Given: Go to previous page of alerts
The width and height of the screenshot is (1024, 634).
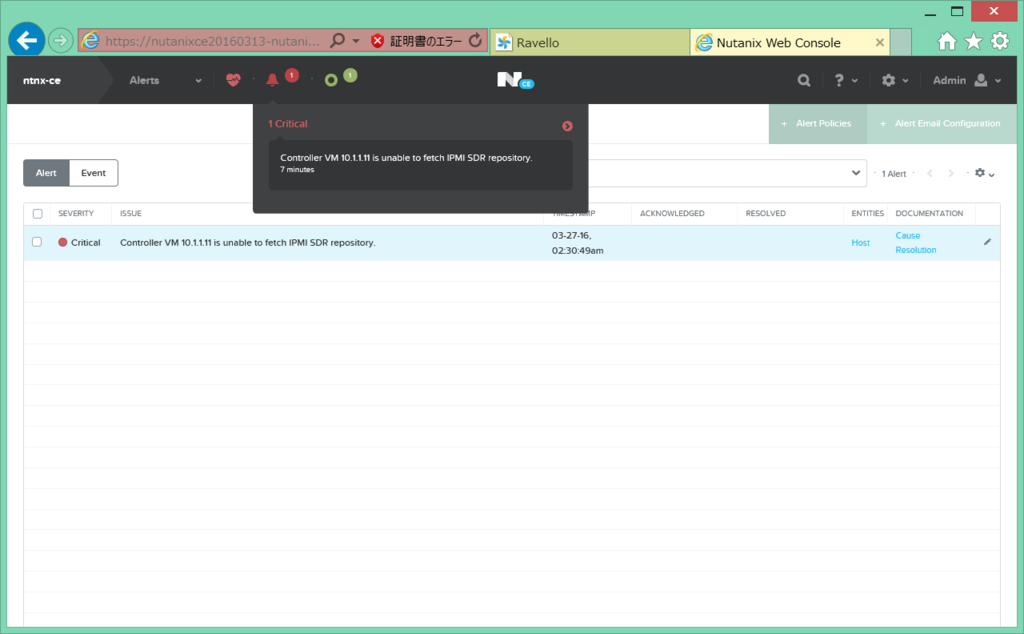Looking at the screenshot, I should (x=930, y=173).
